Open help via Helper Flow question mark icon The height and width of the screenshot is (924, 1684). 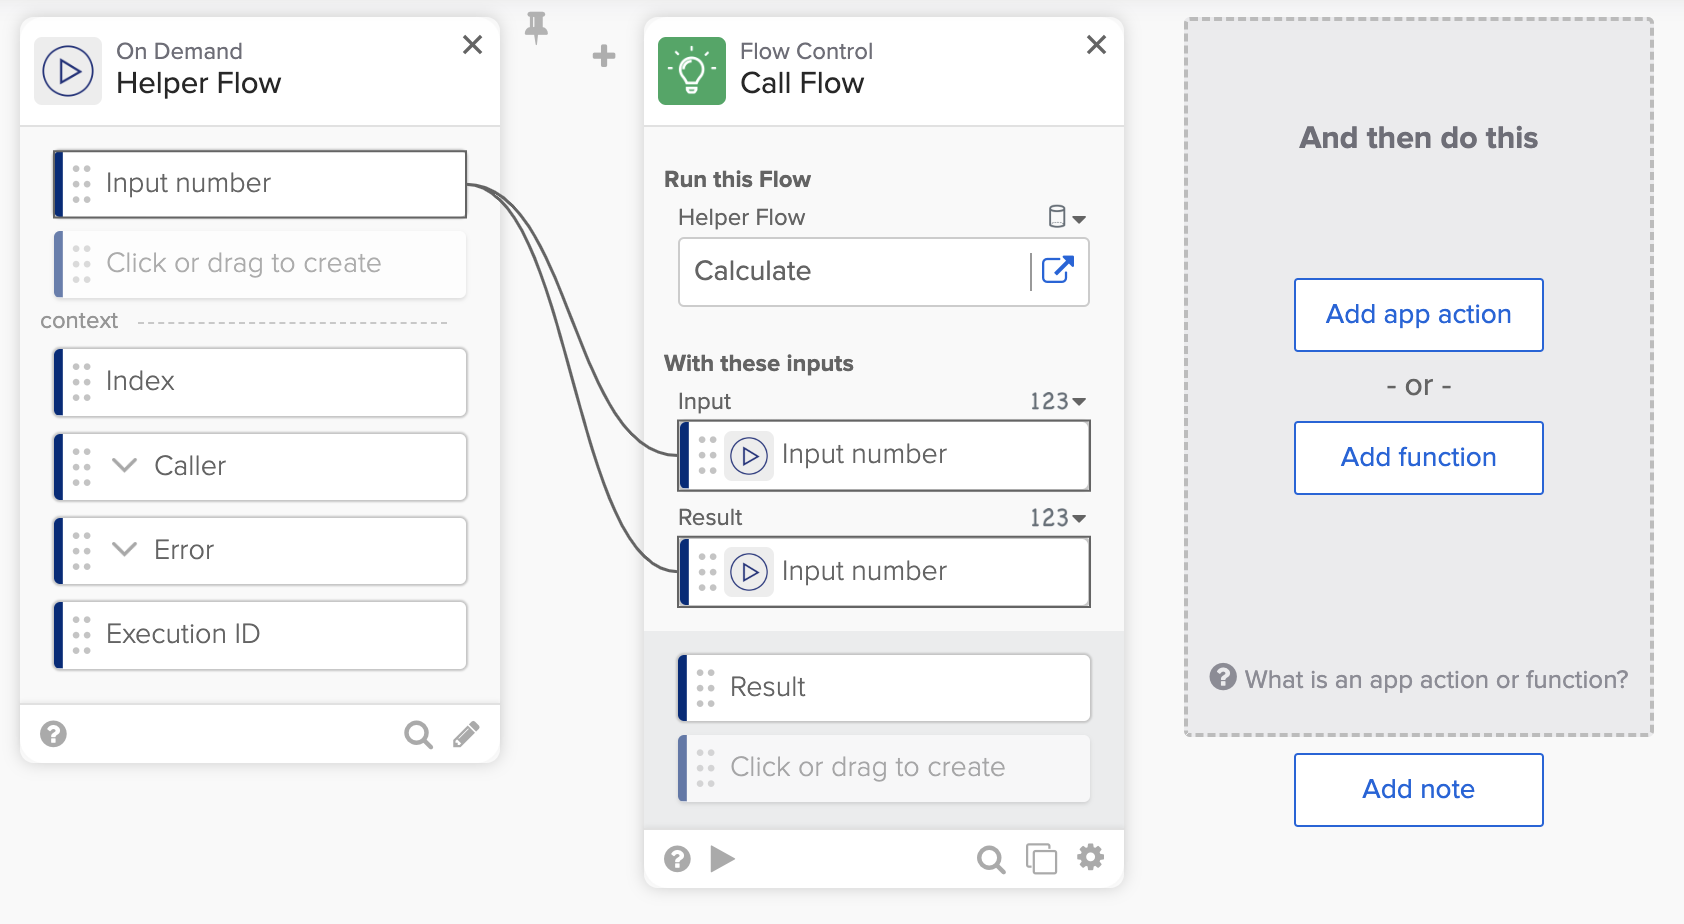53,734
